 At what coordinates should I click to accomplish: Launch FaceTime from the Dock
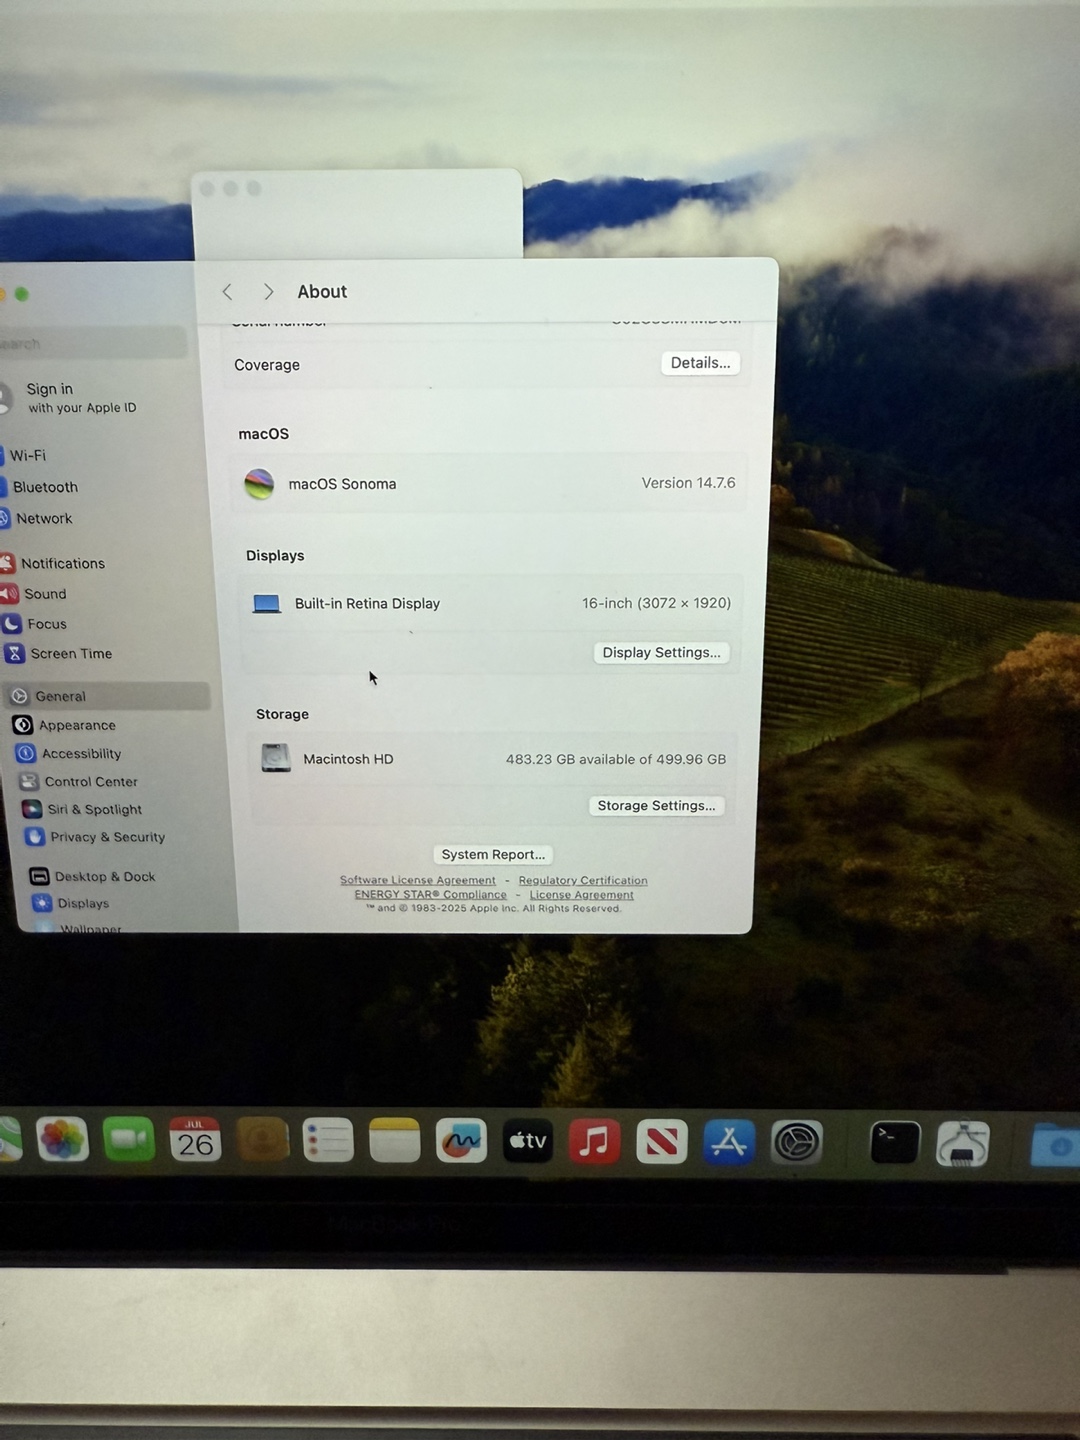click(129, 1140)
